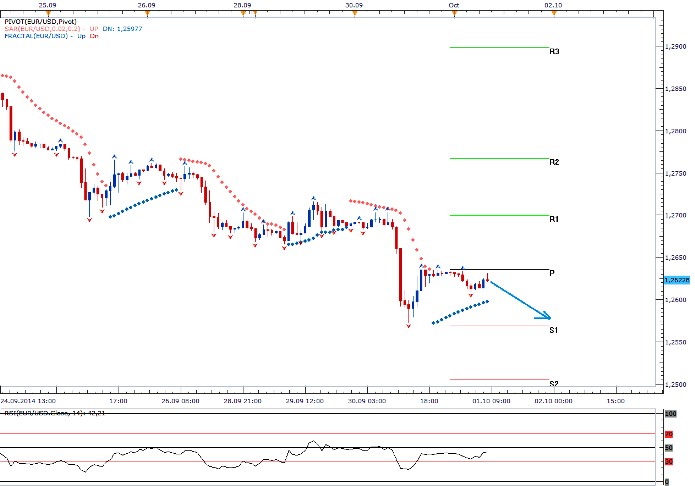This screenshot has width=695, height=486.
Task: Click the FRACTAL indicator legend label
Action: (x=49, y=36)
